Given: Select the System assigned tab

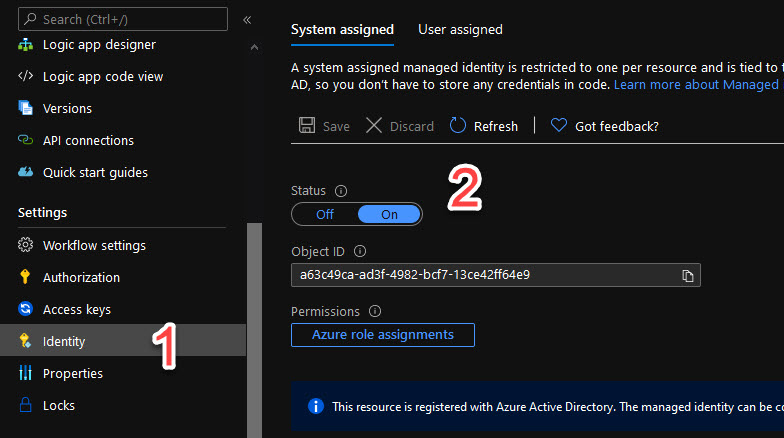Looking at the screenshot, I should pyautogui.click(x=342, y=30).
